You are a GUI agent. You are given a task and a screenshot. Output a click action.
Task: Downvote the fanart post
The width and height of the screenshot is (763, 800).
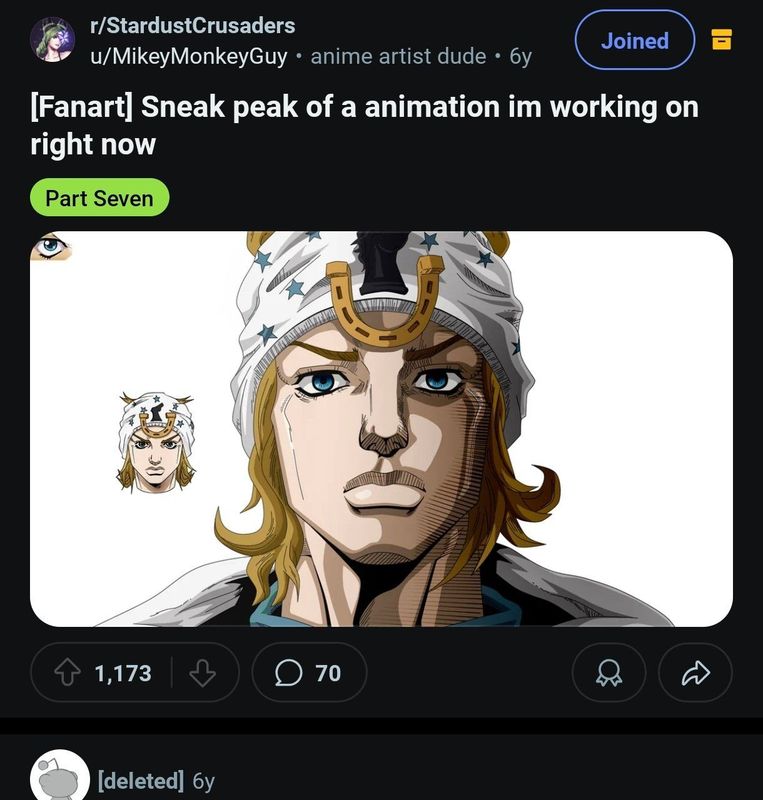click(202, 673)
